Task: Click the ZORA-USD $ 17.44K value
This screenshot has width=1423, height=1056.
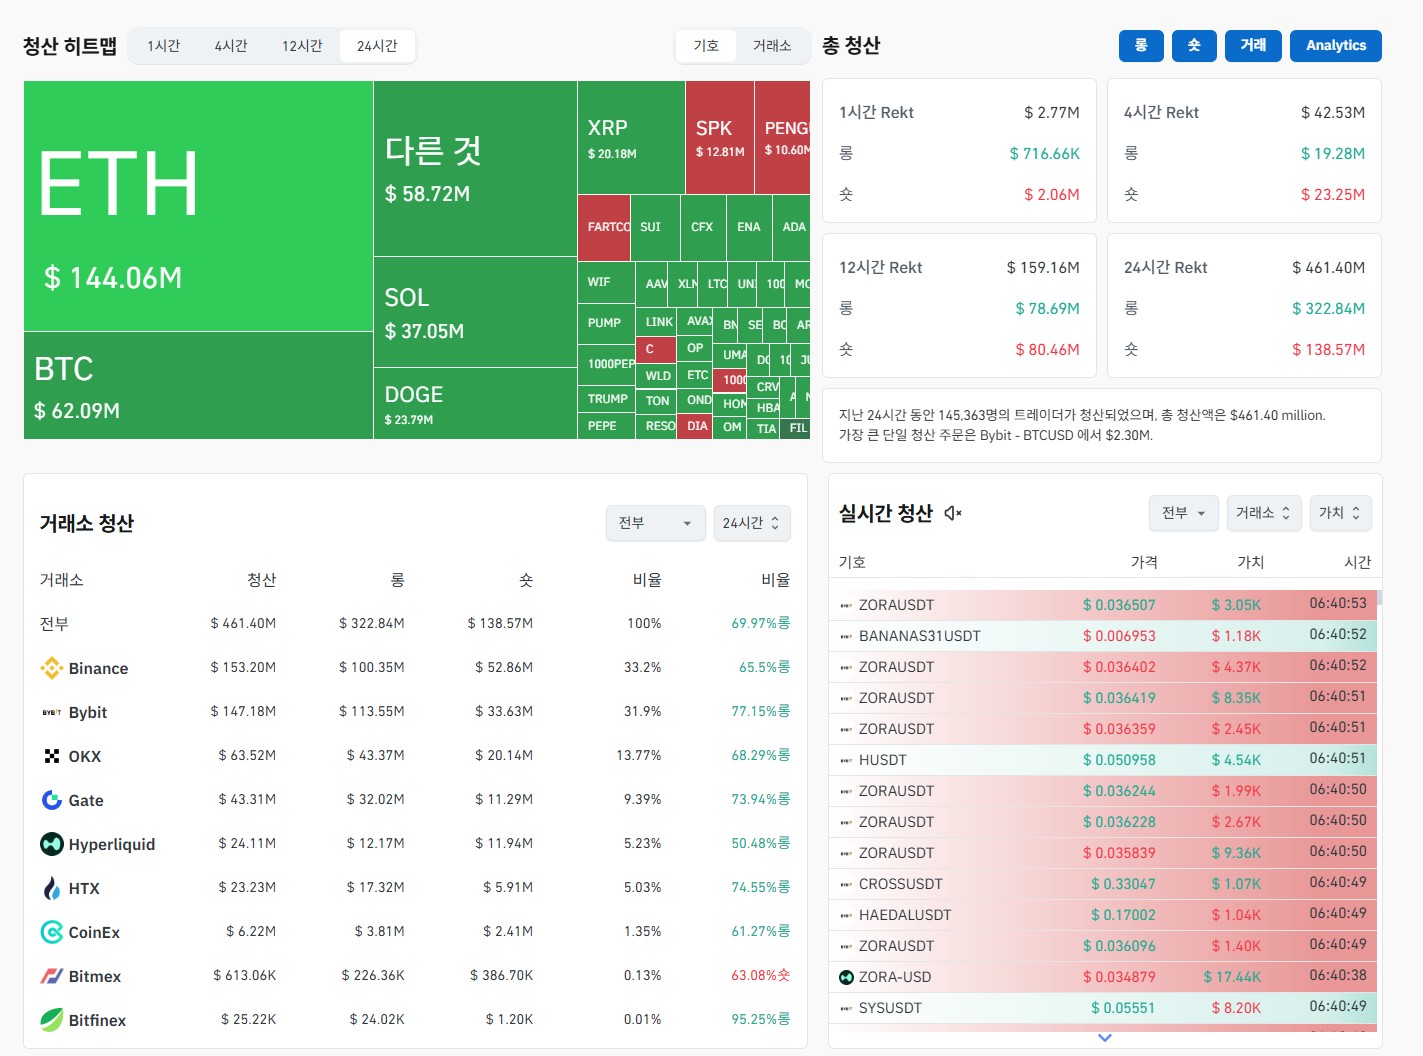Action: (x=1232, y=977)
